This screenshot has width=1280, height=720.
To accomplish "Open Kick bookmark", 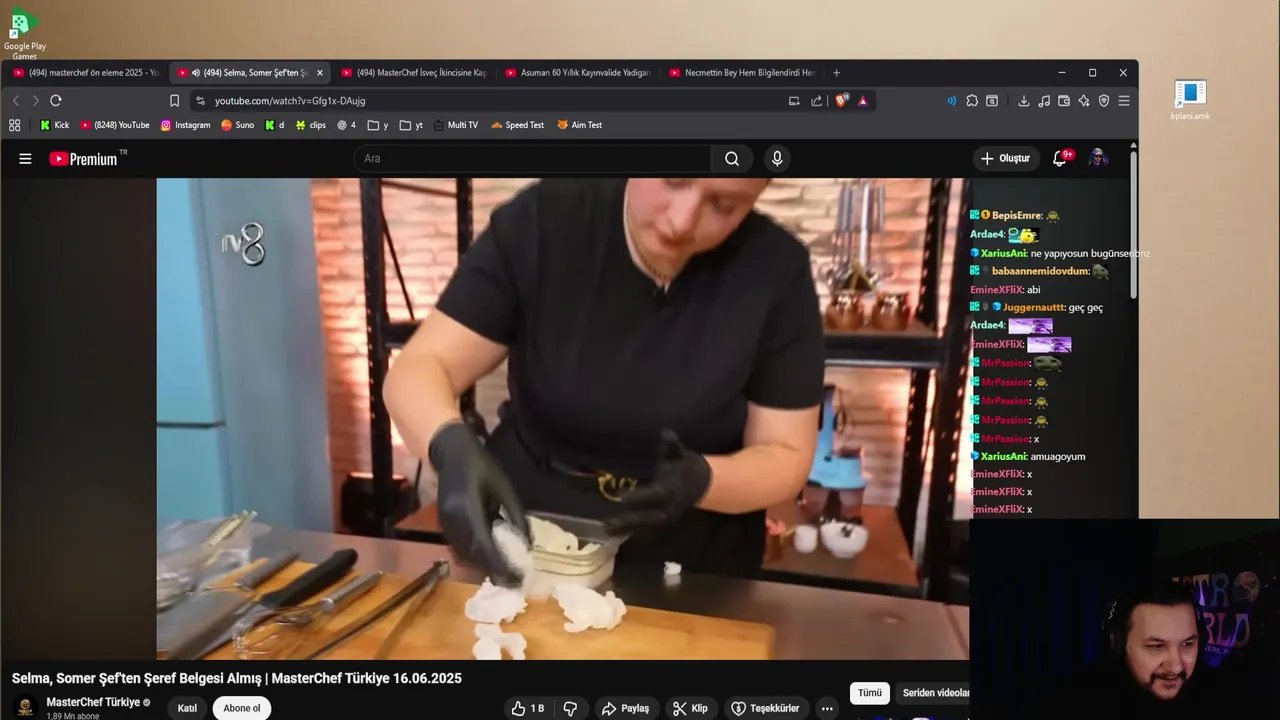I will pyautogui.click(x=54, y=125).
